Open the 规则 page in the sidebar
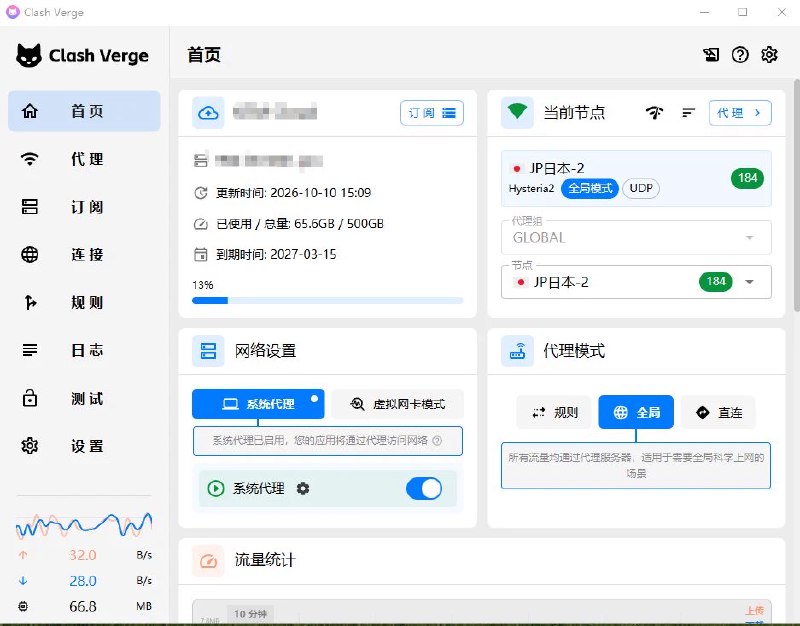The height and width of the screenshot is (626, 800). 84,303
